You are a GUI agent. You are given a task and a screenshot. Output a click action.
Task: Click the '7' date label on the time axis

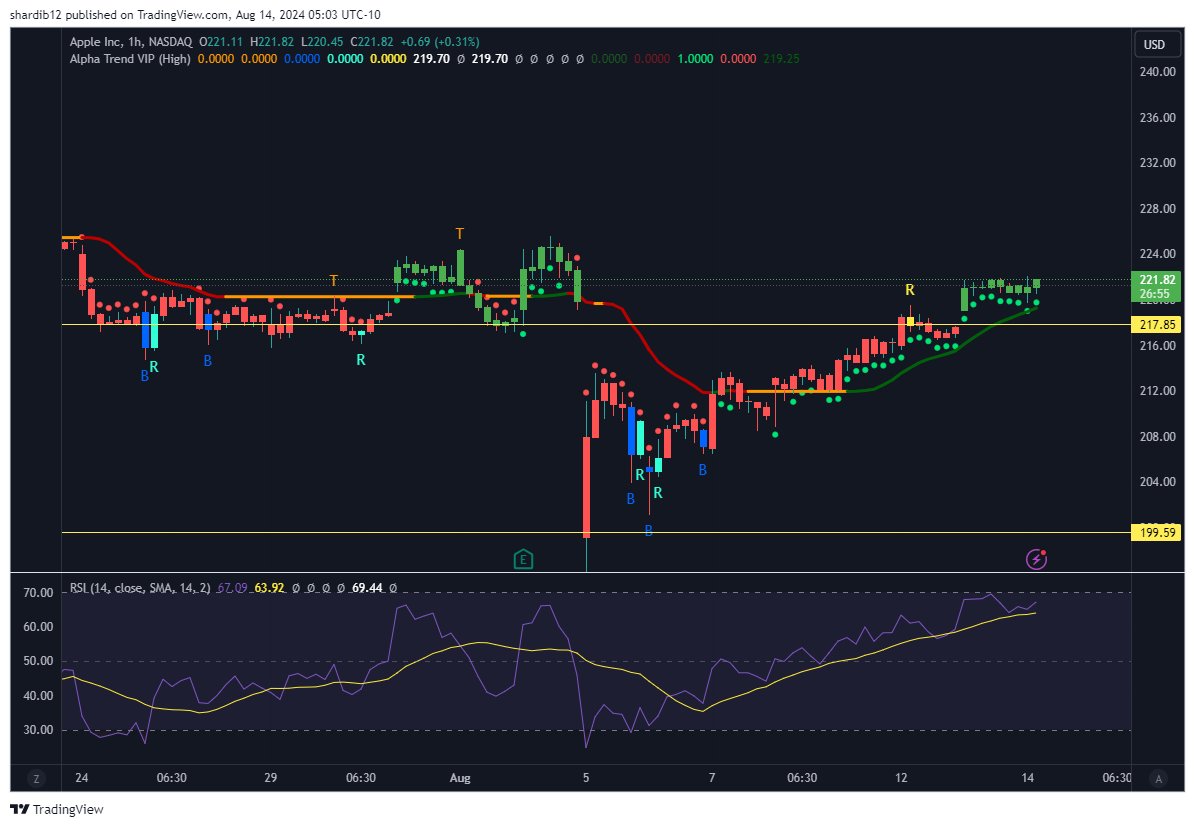tap(712, 778)
